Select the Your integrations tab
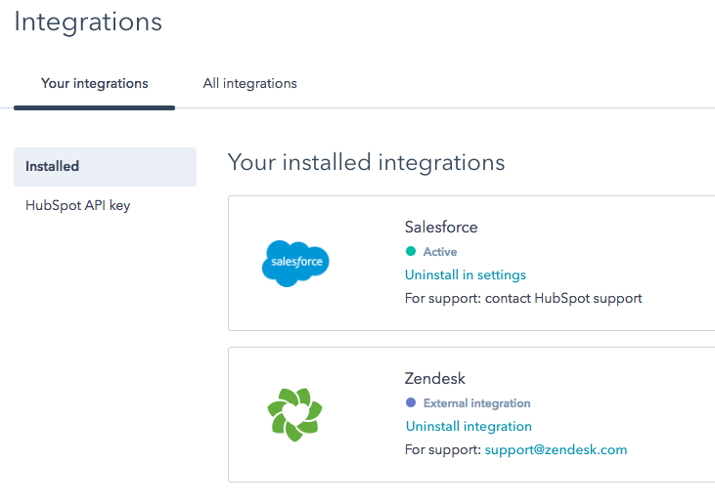The width and height of the screenshot is (715, 504). tap(94, 83)
